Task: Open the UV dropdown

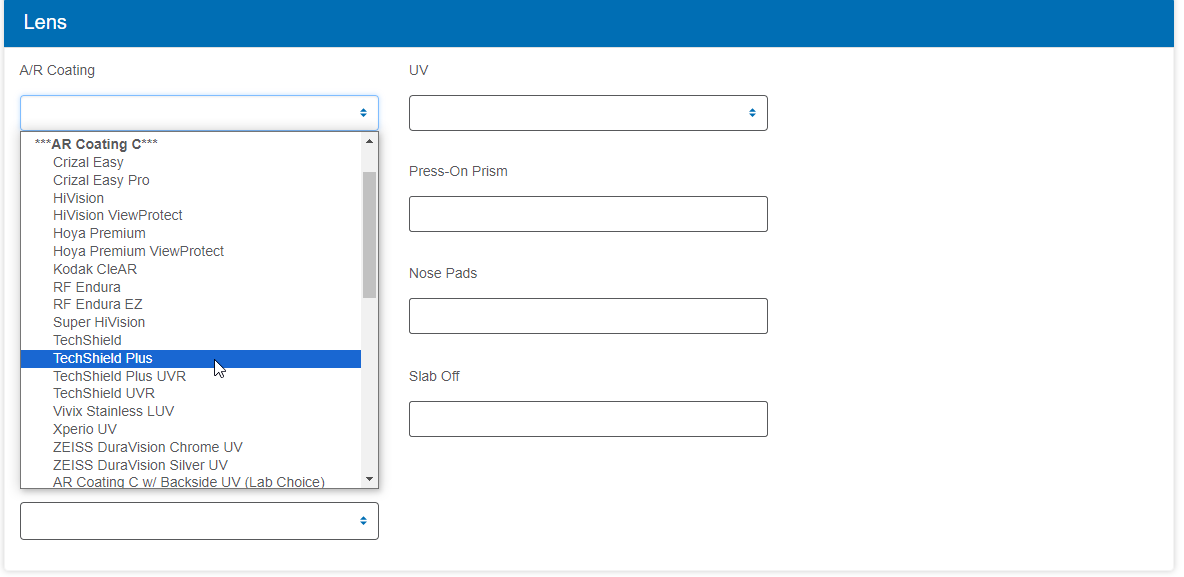Action: 588,113
